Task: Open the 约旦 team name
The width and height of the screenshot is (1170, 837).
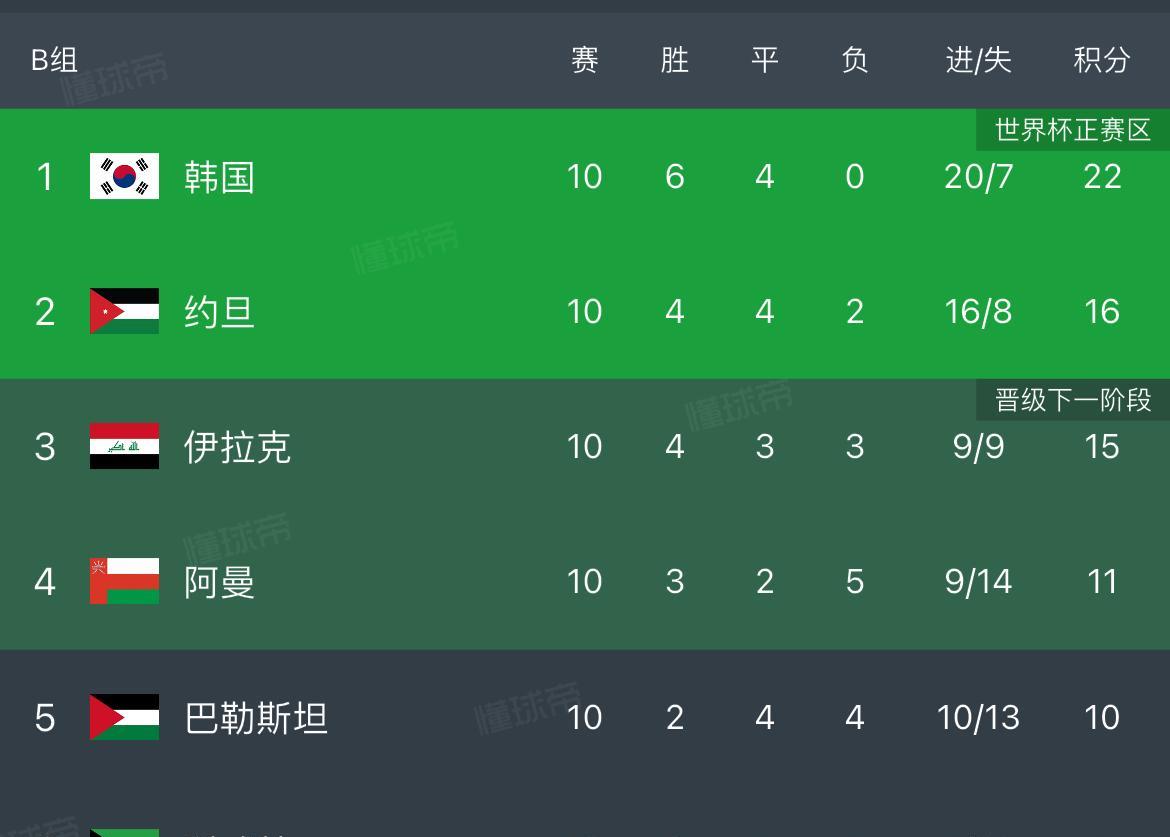Action: [x=219, y=312]
